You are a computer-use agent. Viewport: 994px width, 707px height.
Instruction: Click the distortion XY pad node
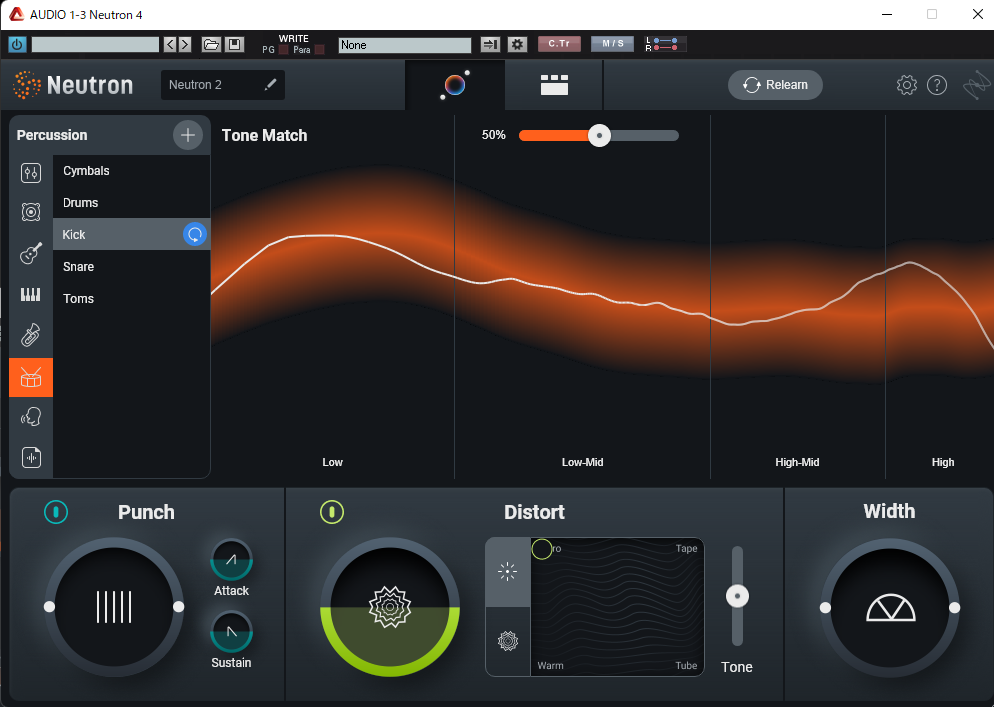[541, 548]
